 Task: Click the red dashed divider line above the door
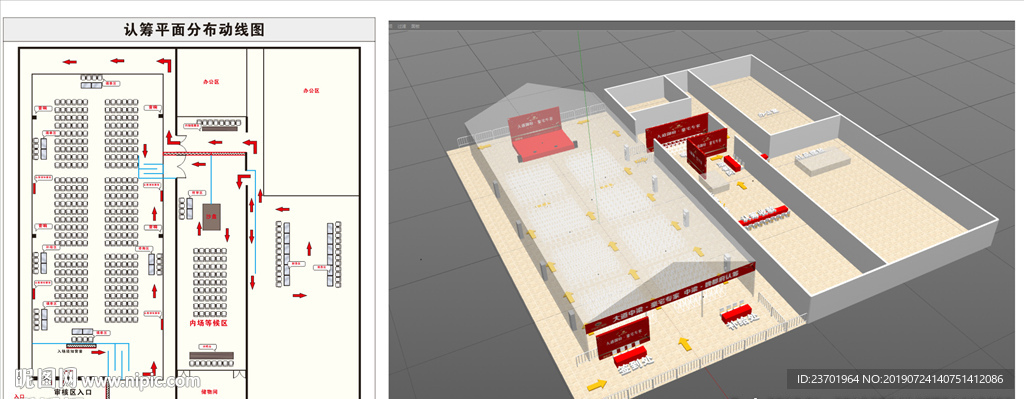click(x=204, y=153)
